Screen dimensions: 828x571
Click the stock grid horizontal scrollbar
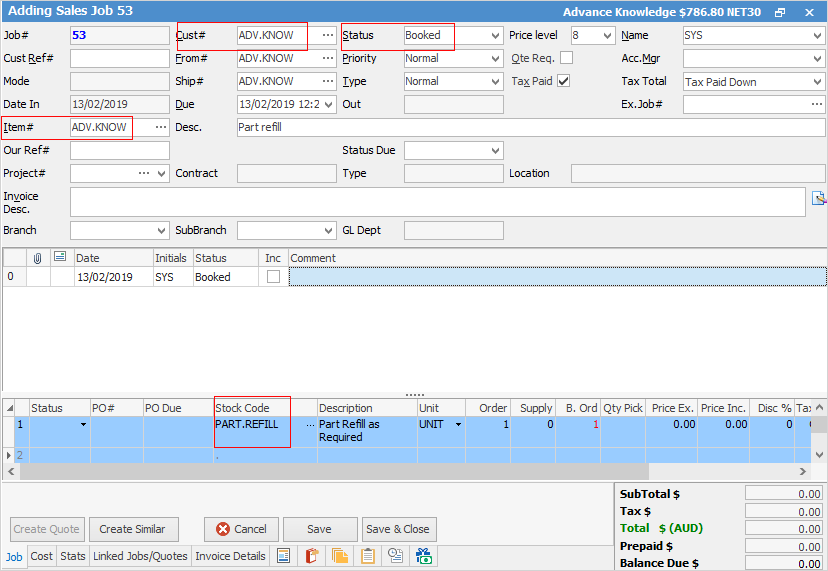pyautogui.click(x=400, y=471)
